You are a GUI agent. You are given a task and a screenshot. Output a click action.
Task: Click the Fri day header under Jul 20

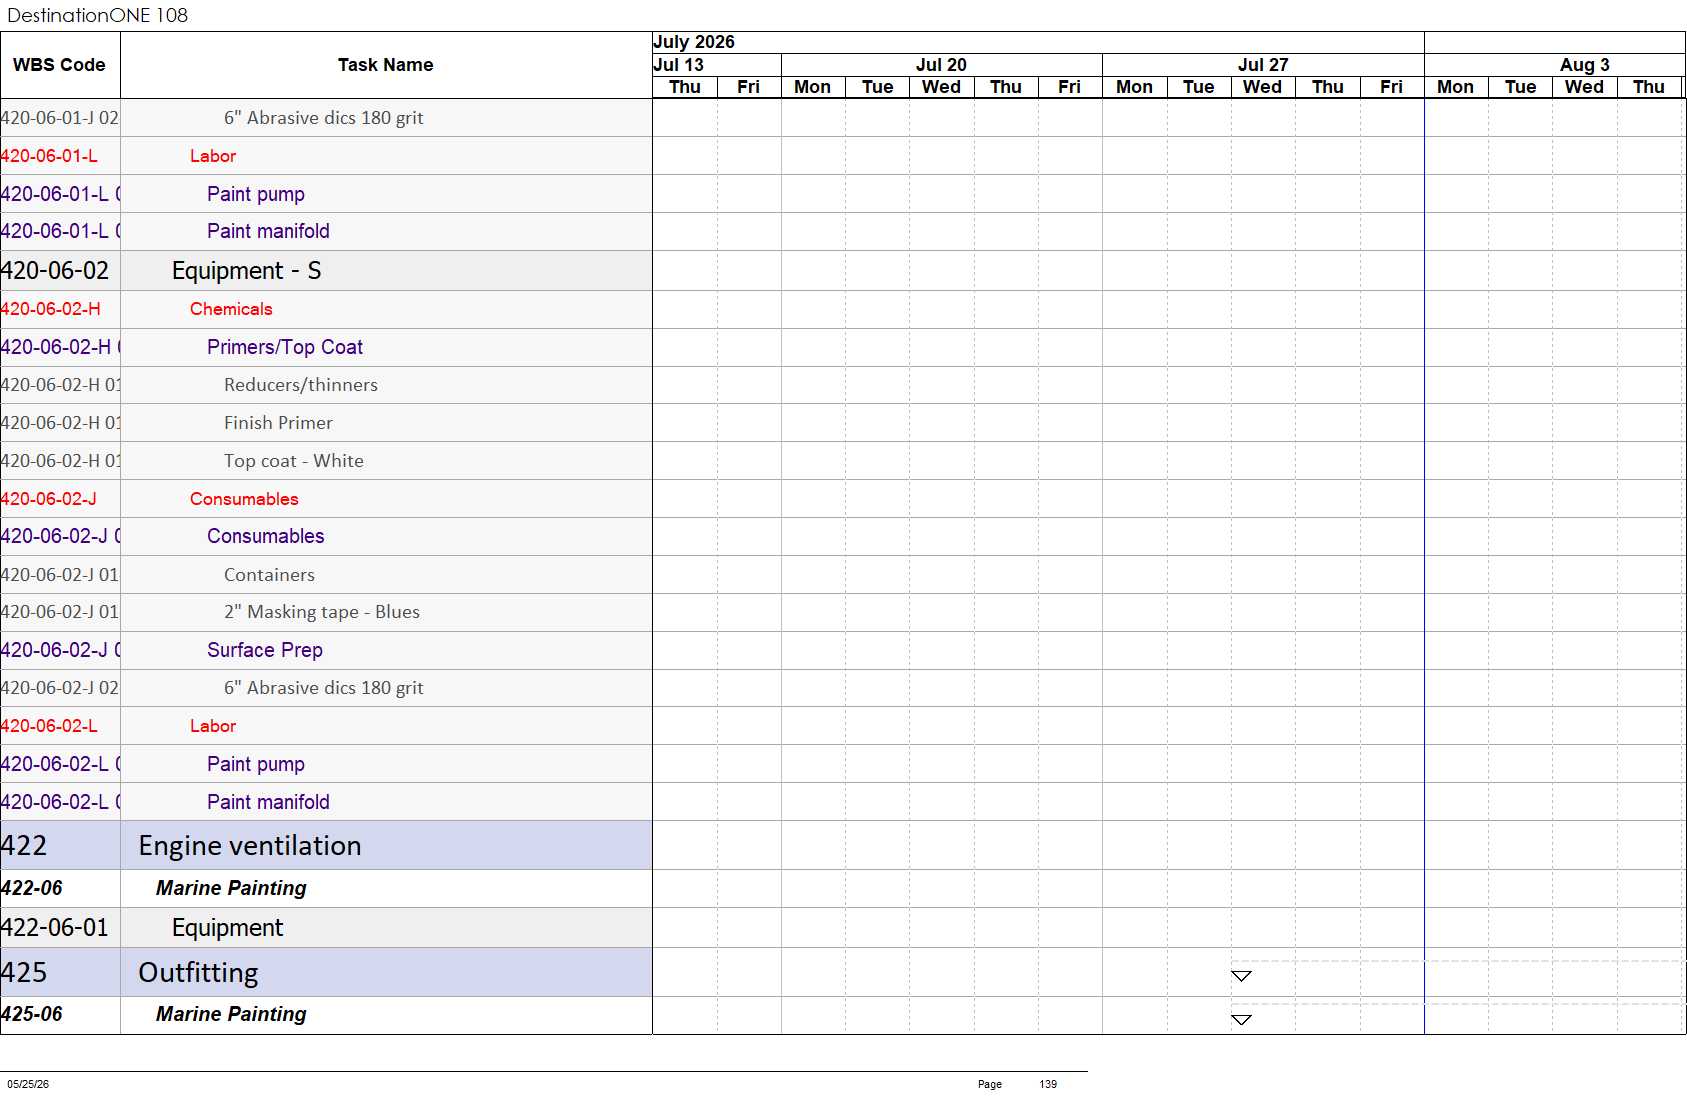(x=1069, y=87)
